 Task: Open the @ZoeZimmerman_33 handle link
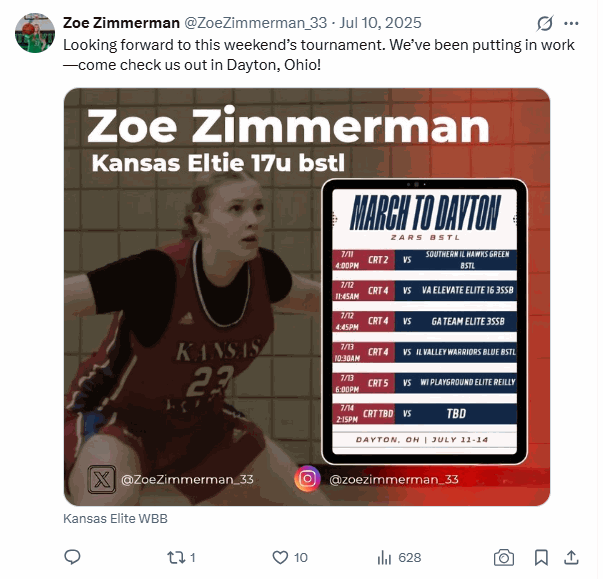click(257, 23)
